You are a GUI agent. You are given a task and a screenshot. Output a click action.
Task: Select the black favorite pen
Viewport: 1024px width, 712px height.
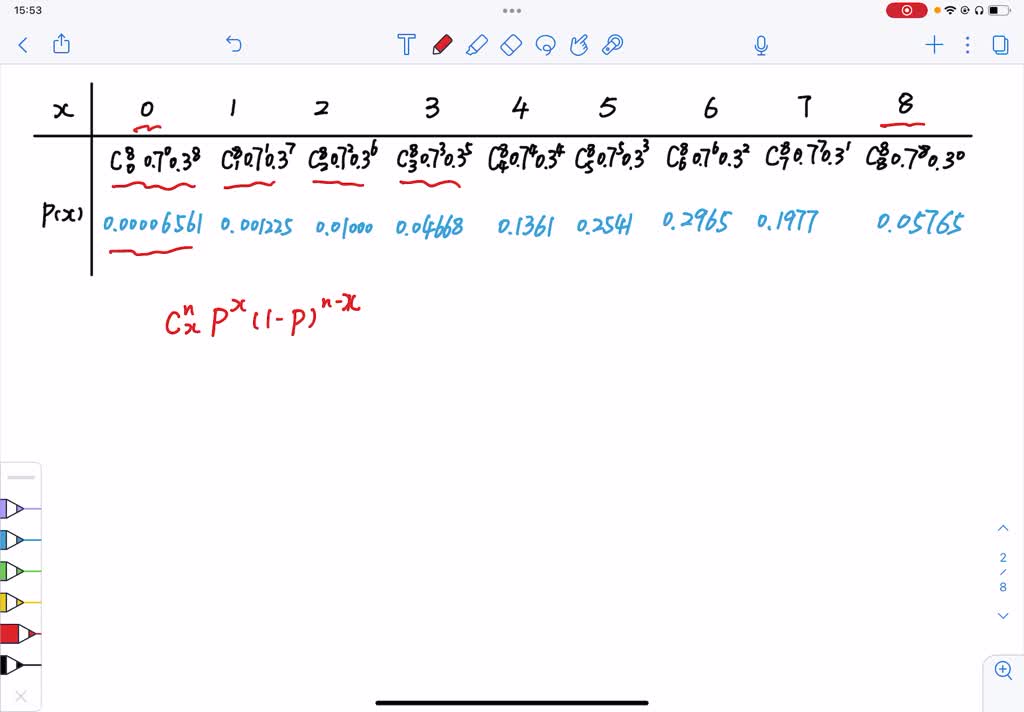pyautogui.click(x=18, y=662)
